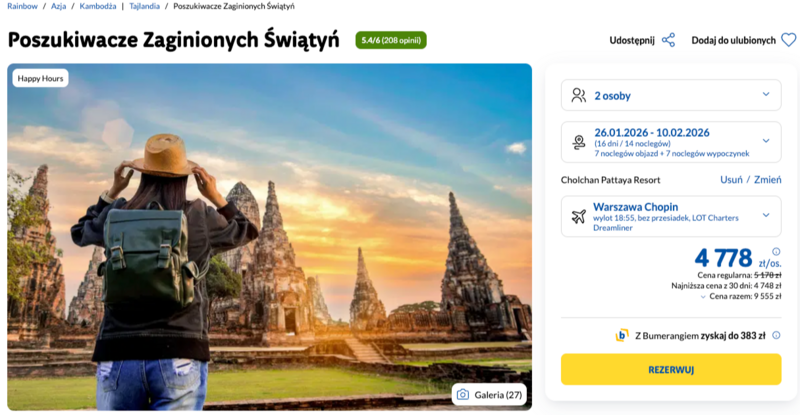Expand the Warszawa Chopin flight dropdown
This screenshot has width=800, height=415.
tap(766, 215)
